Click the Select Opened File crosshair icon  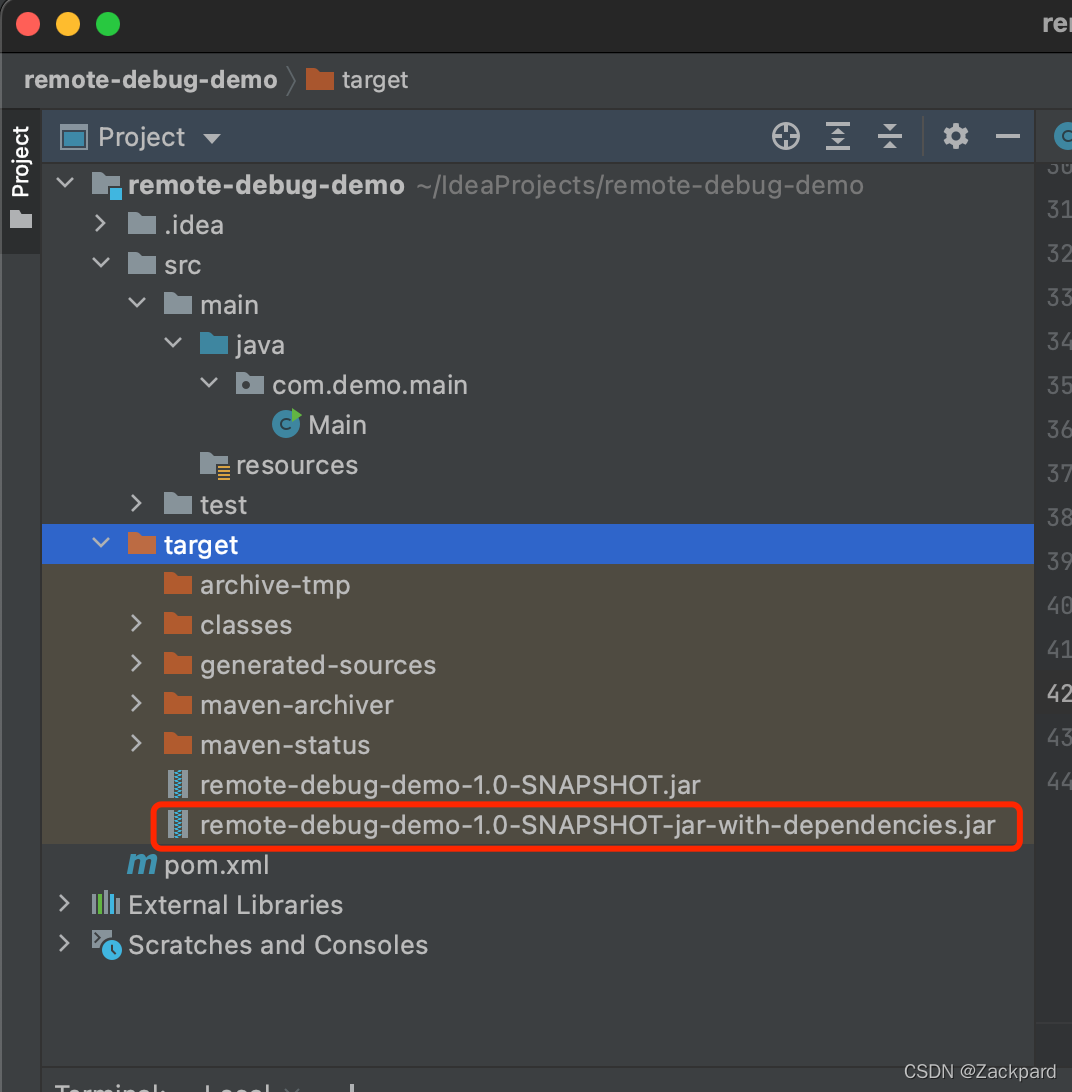point(786,136)
